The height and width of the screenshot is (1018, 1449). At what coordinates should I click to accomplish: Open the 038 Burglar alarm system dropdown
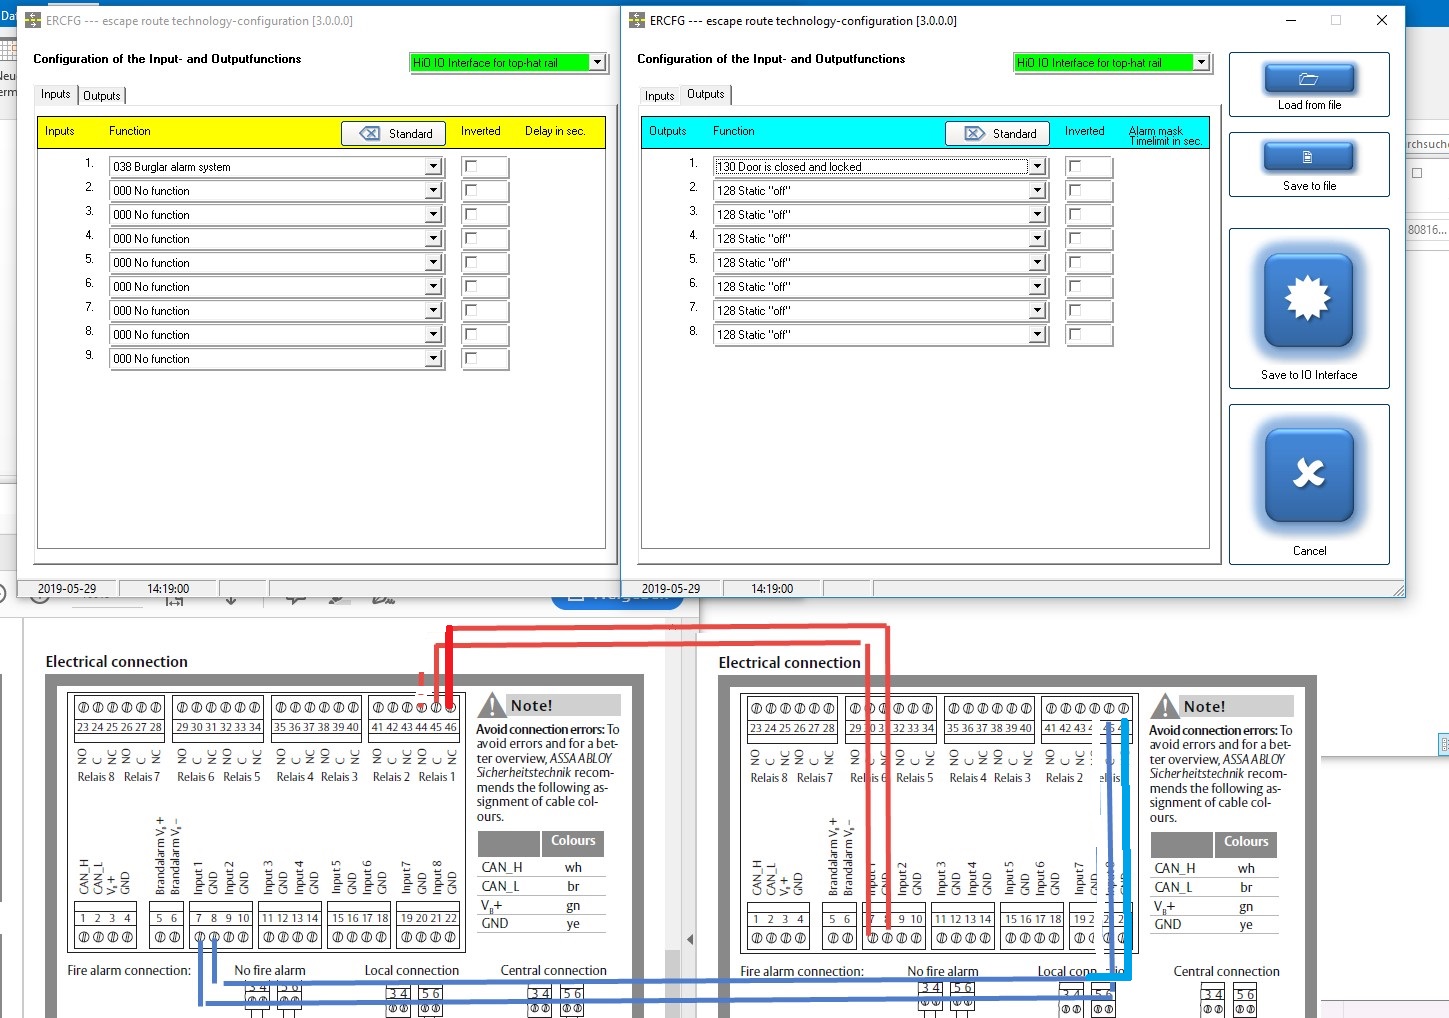433,167
